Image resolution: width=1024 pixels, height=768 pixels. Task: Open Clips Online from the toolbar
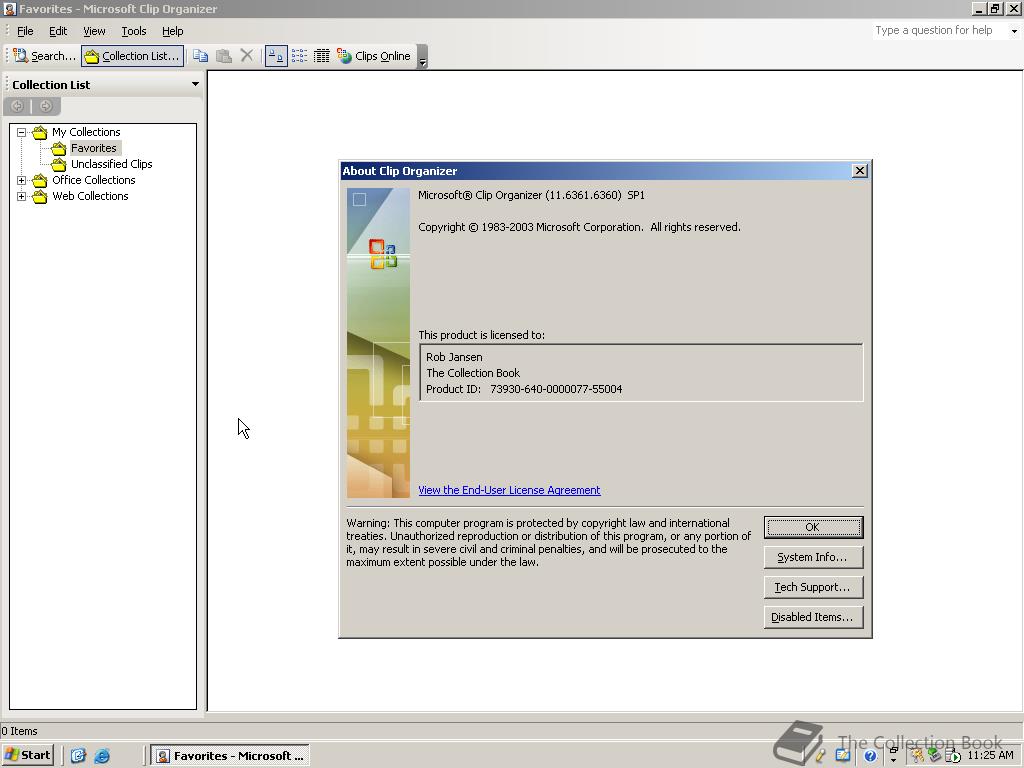tap(374, 56)
